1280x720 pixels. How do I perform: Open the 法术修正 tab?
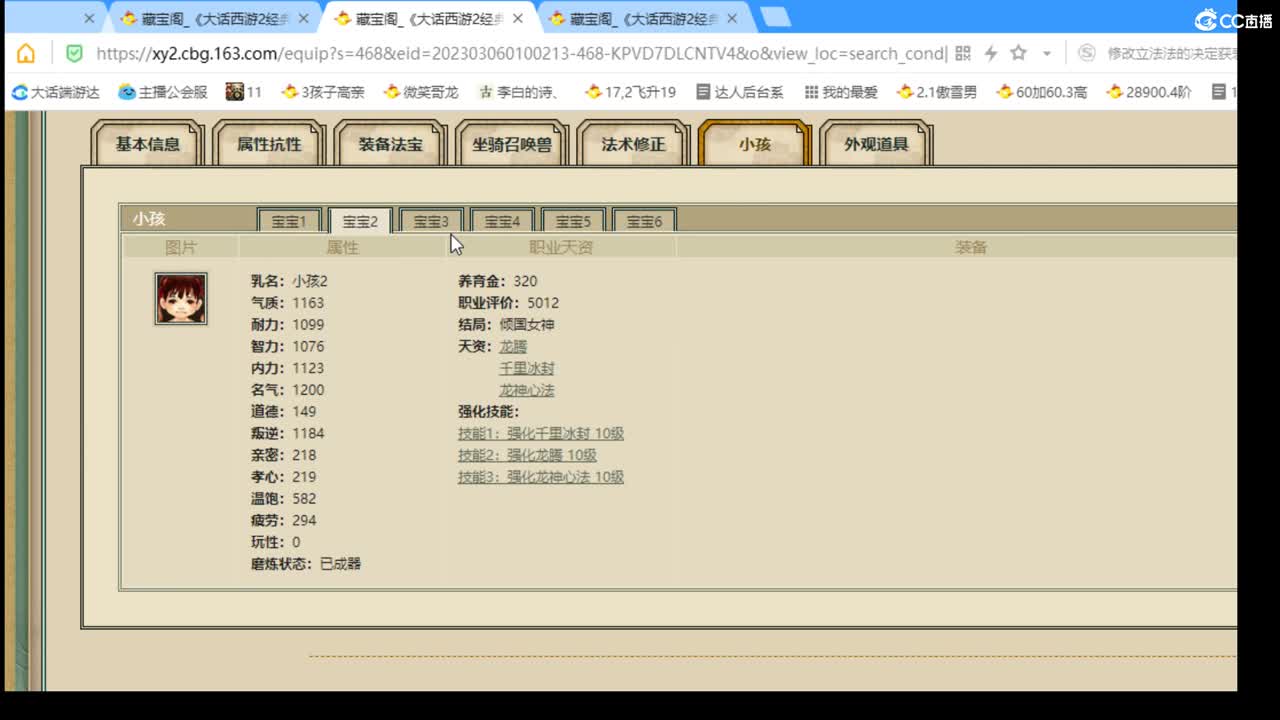click(x=634, y=144)
